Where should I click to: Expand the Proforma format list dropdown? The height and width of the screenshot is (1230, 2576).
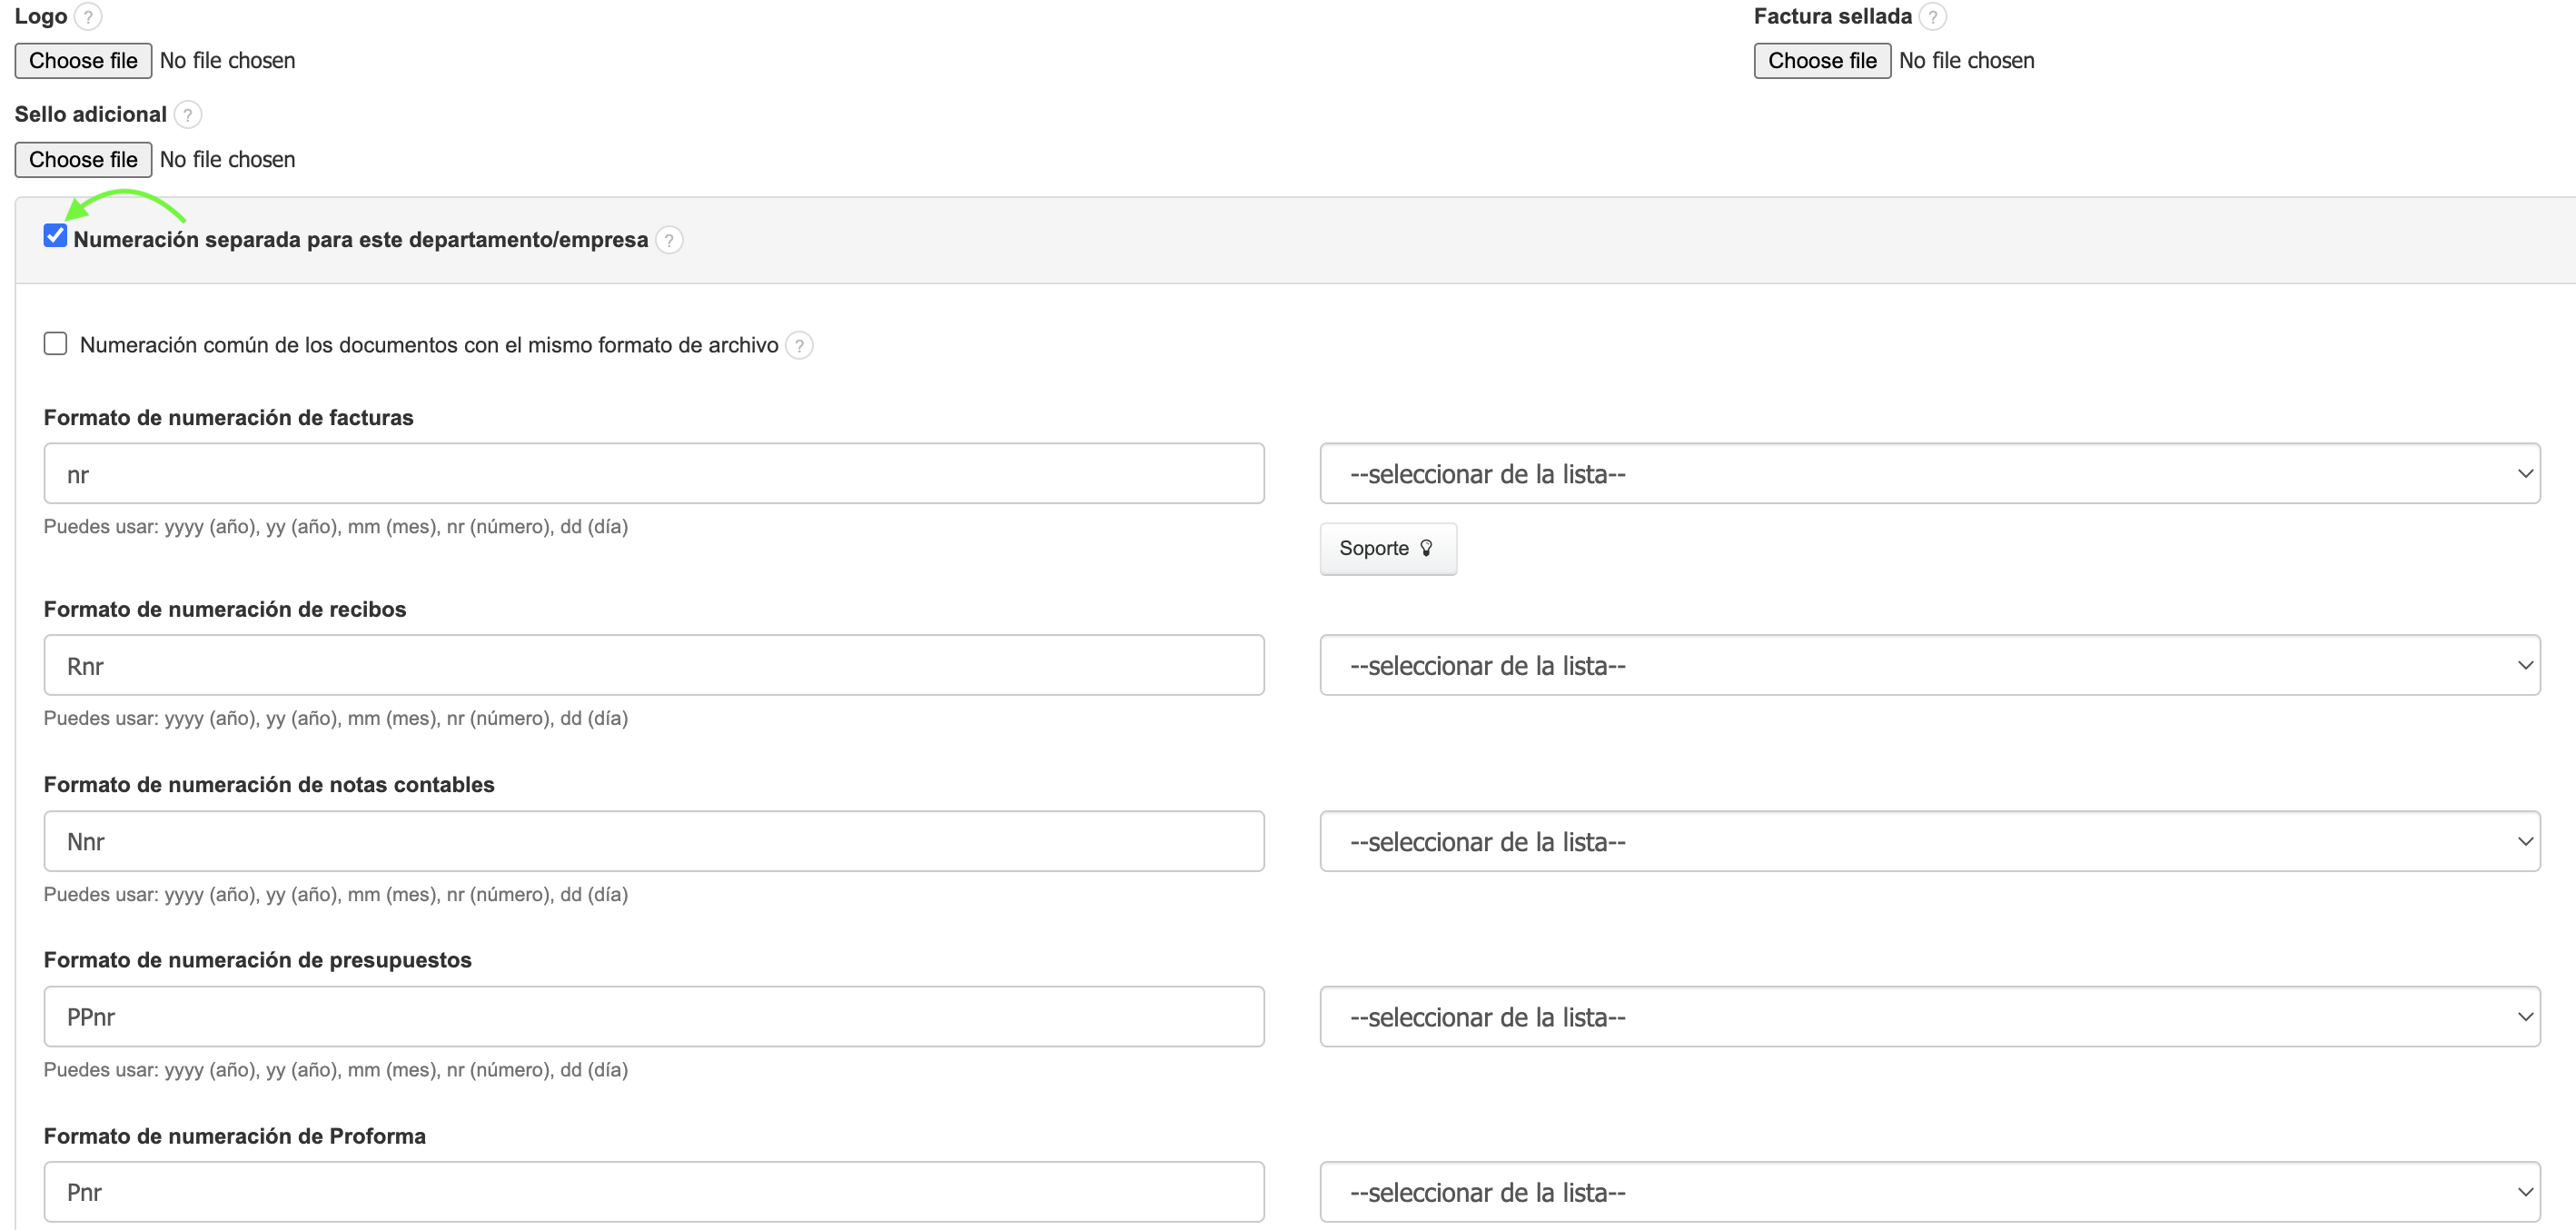click(1929, 1192)
